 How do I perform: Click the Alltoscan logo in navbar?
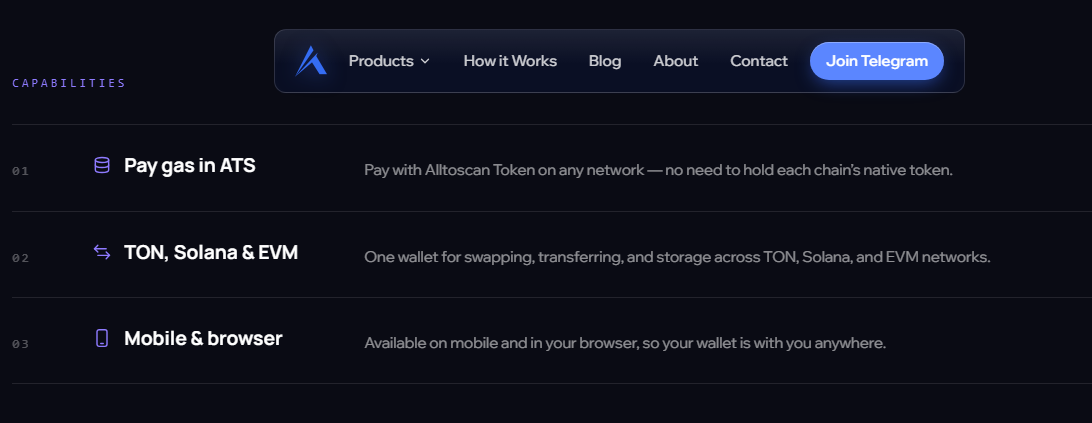pyautogui.click(x=311, y=61)
